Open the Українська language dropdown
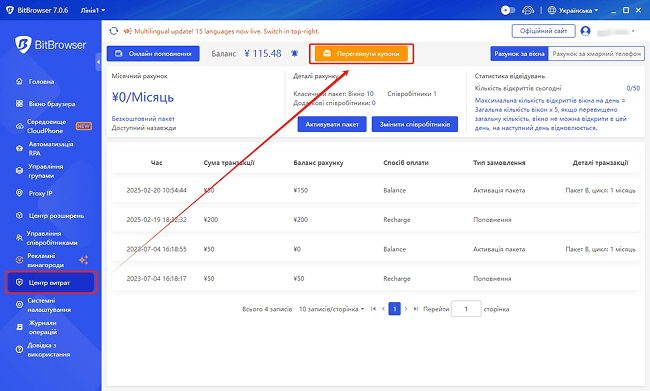The image size is (650, 391). (573, 10)
